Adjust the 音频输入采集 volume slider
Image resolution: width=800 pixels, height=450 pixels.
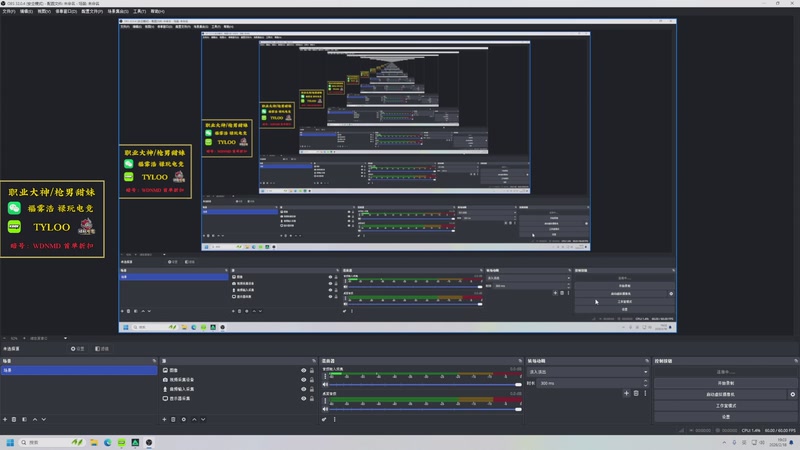coord(425,385)
